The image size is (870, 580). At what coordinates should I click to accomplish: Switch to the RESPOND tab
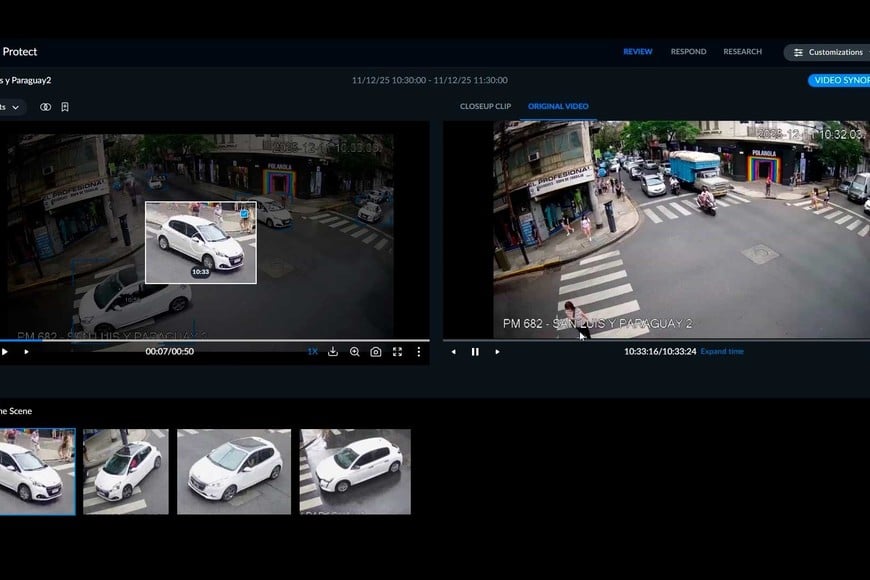(688, 51)
